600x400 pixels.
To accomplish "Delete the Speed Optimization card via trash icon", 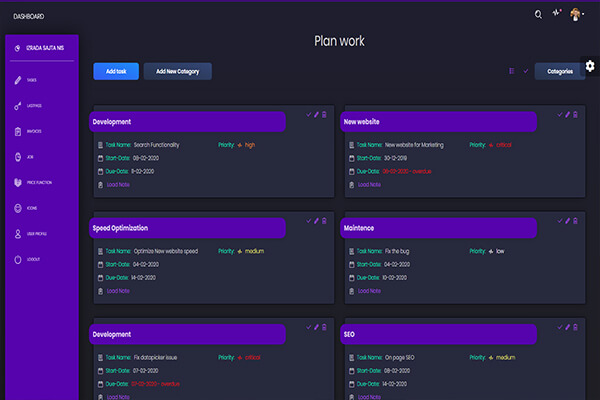I will click(324, 221).
